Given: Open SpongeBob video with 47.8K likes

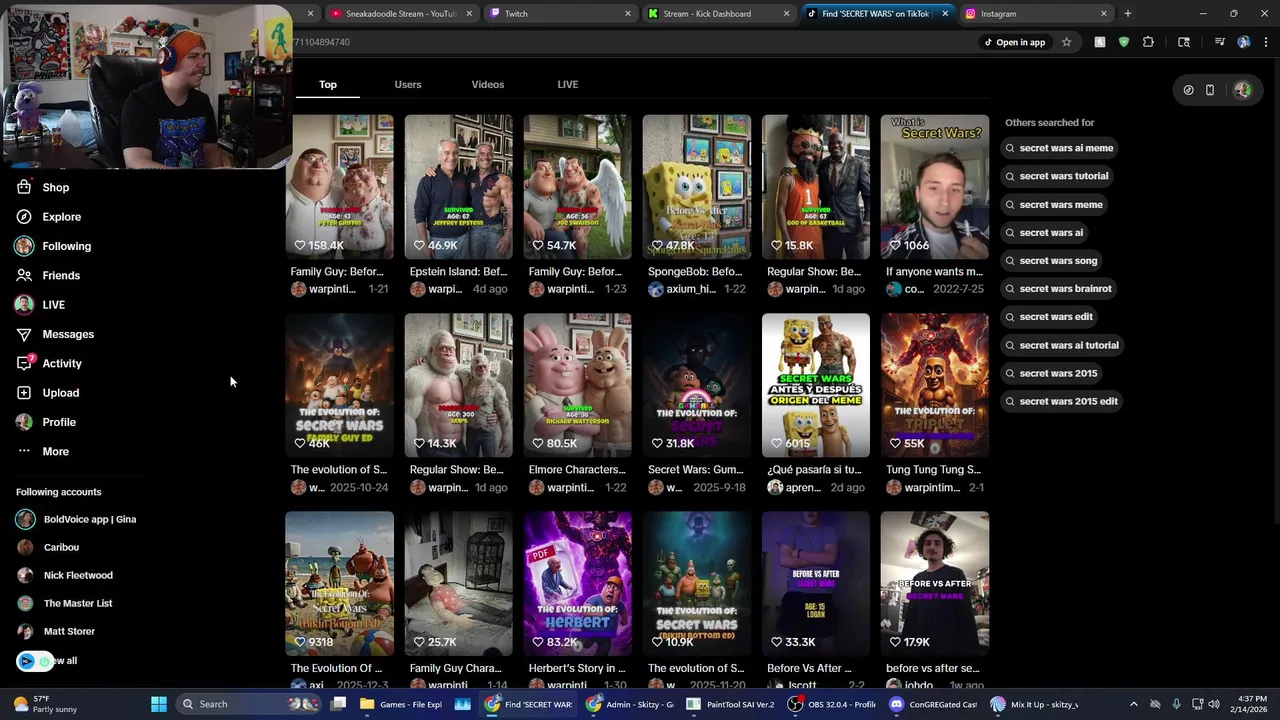Looking at the screenshot, I should point(697,187).
